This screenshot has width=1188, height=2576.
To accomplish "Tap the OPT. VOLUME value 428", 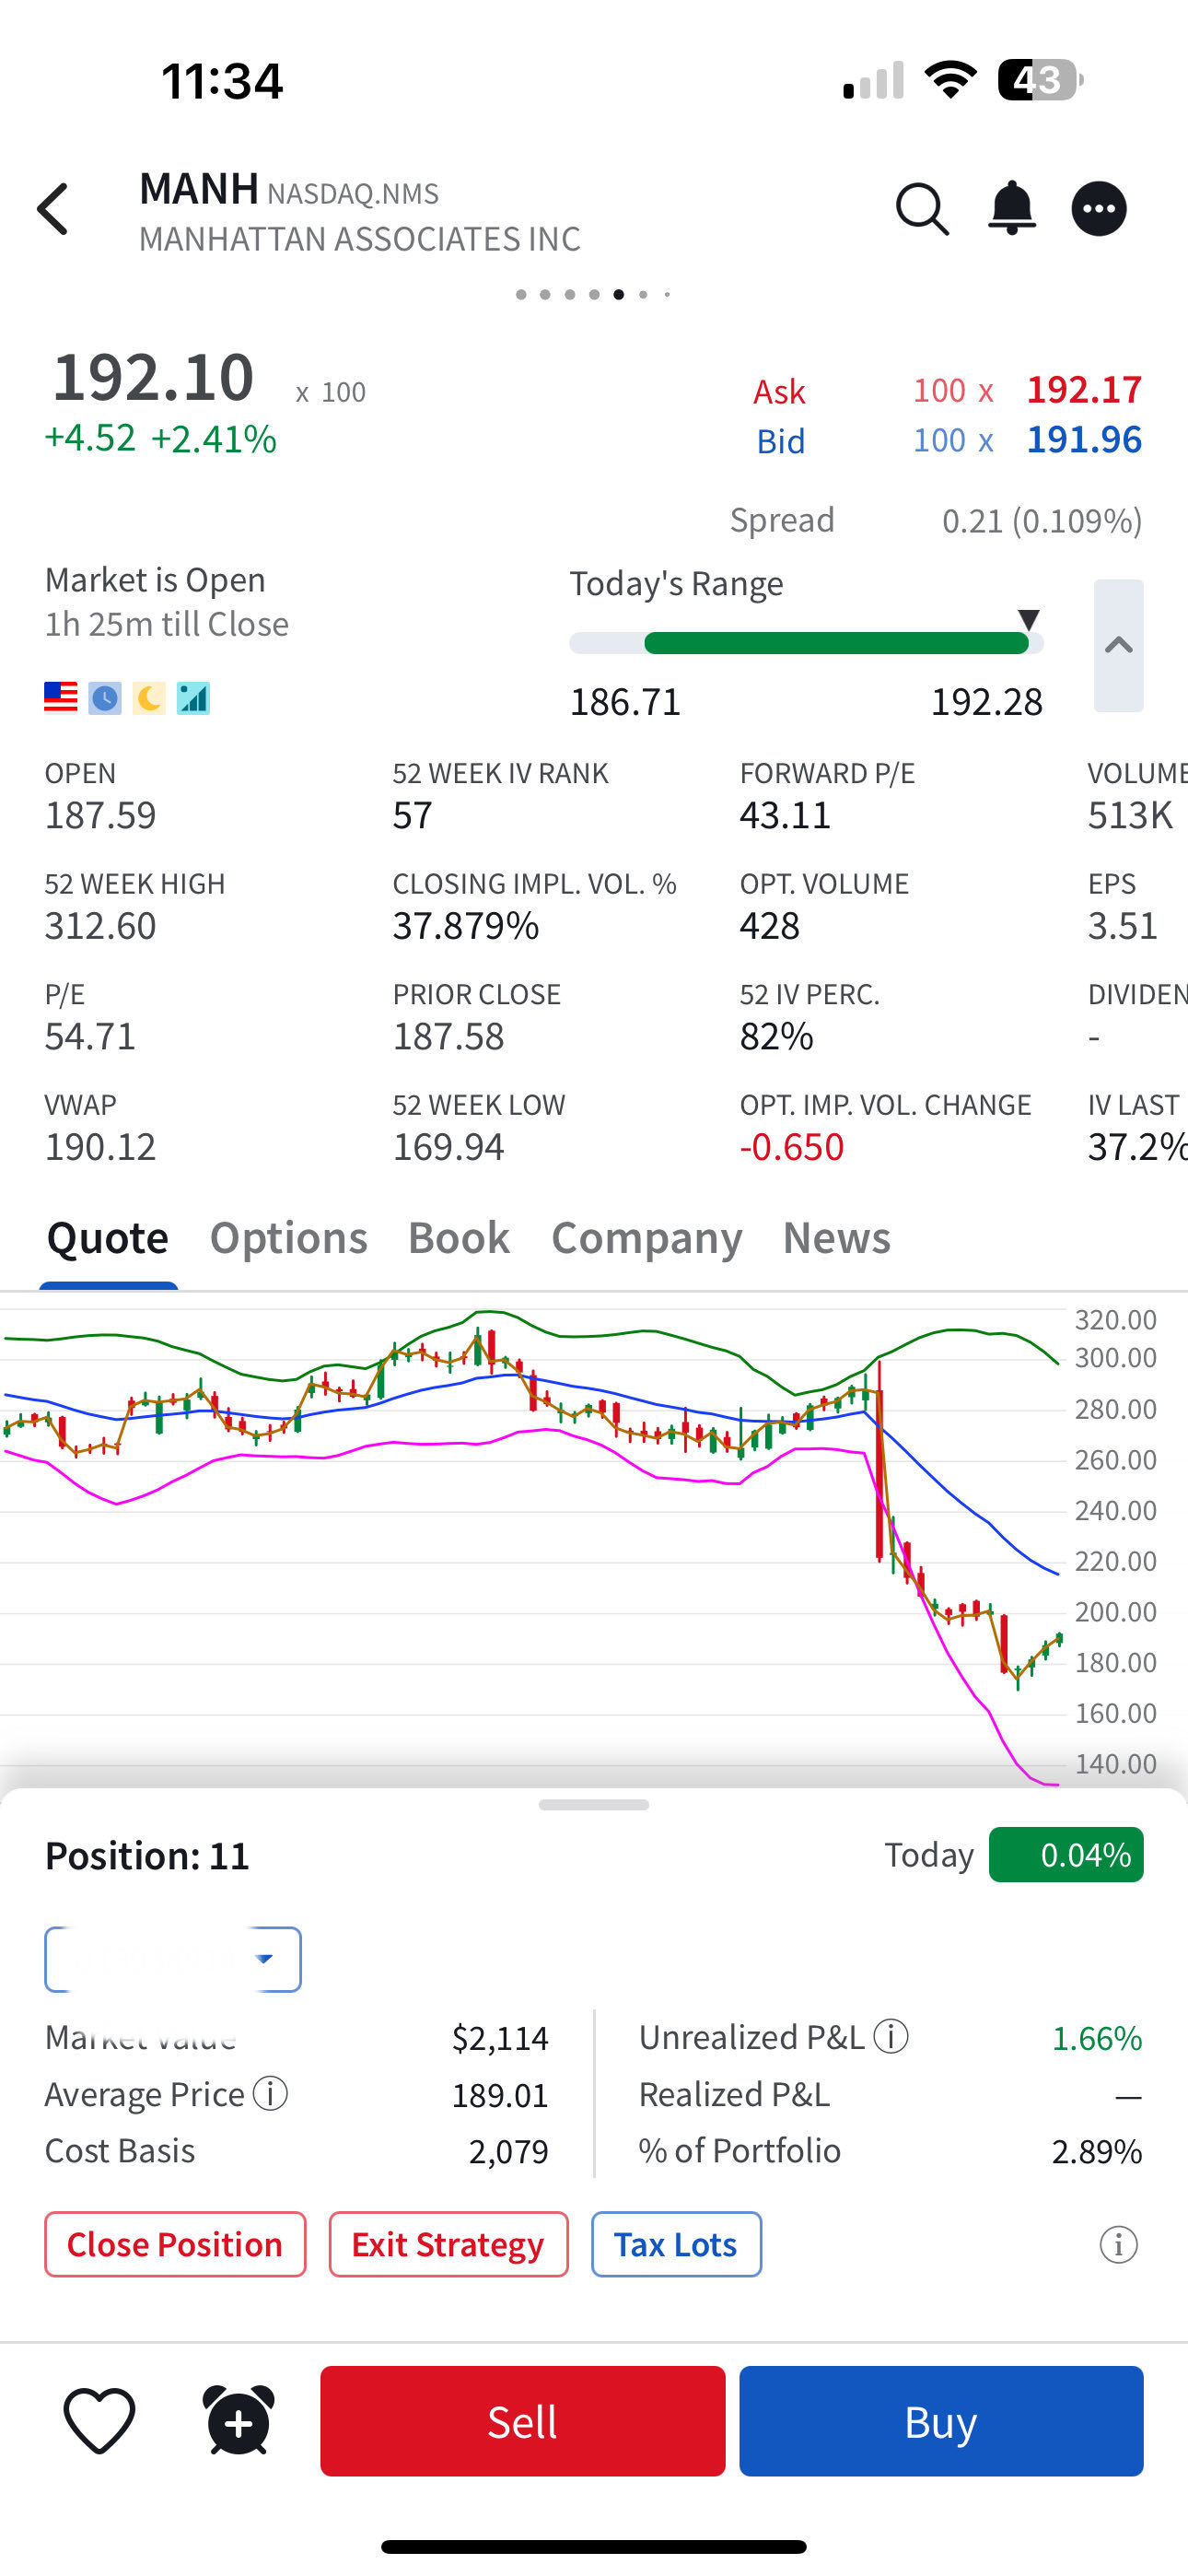I will click(x=769, y=926).
